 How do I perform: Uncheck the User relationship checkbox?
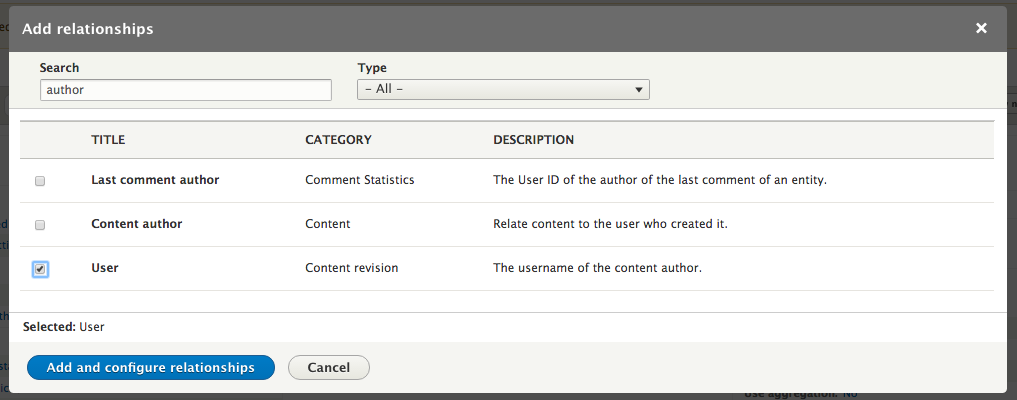tap(40, 269)
